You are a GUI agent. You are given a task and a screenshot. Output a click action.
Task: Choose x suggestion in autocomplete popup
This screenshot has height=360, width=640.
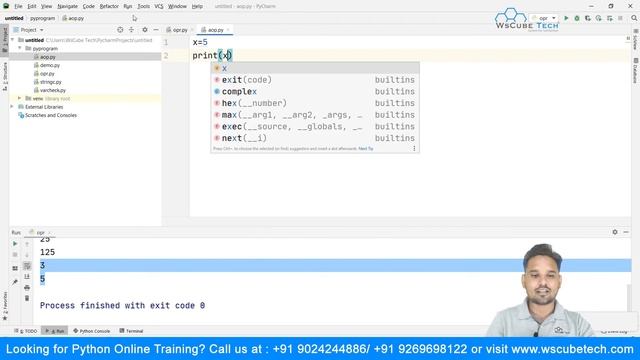pos(315,68)
